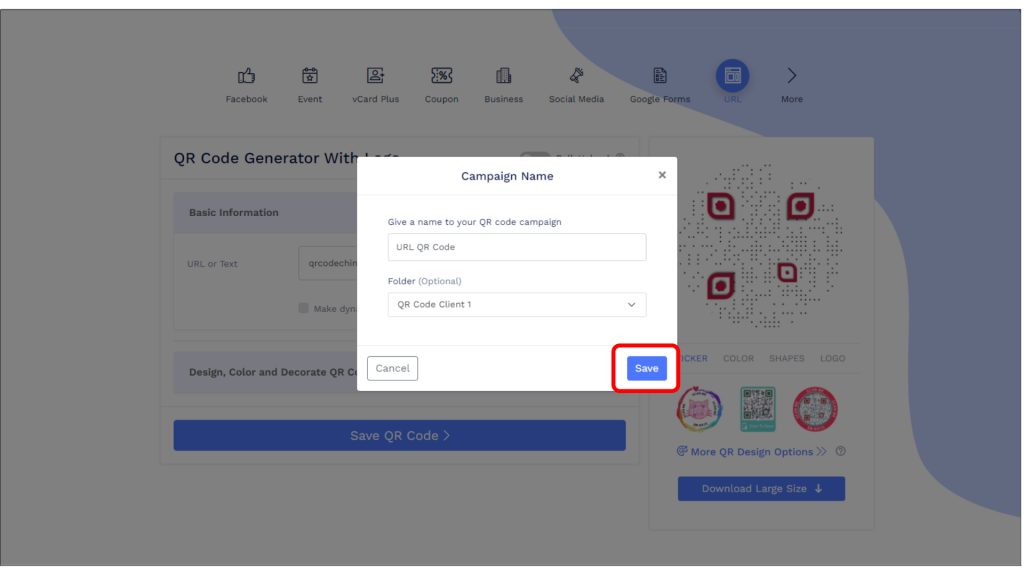Switch to the SHAPES tab
This screenshot has height=576, width=1024.
786,359
